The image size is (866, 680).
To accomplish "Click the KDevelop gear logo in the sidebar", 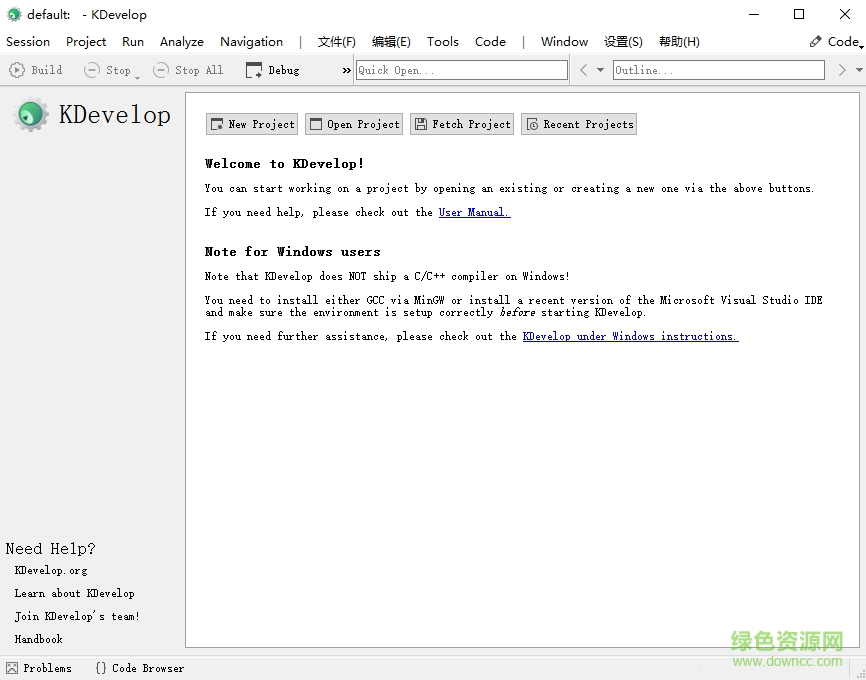I will 31,114.
